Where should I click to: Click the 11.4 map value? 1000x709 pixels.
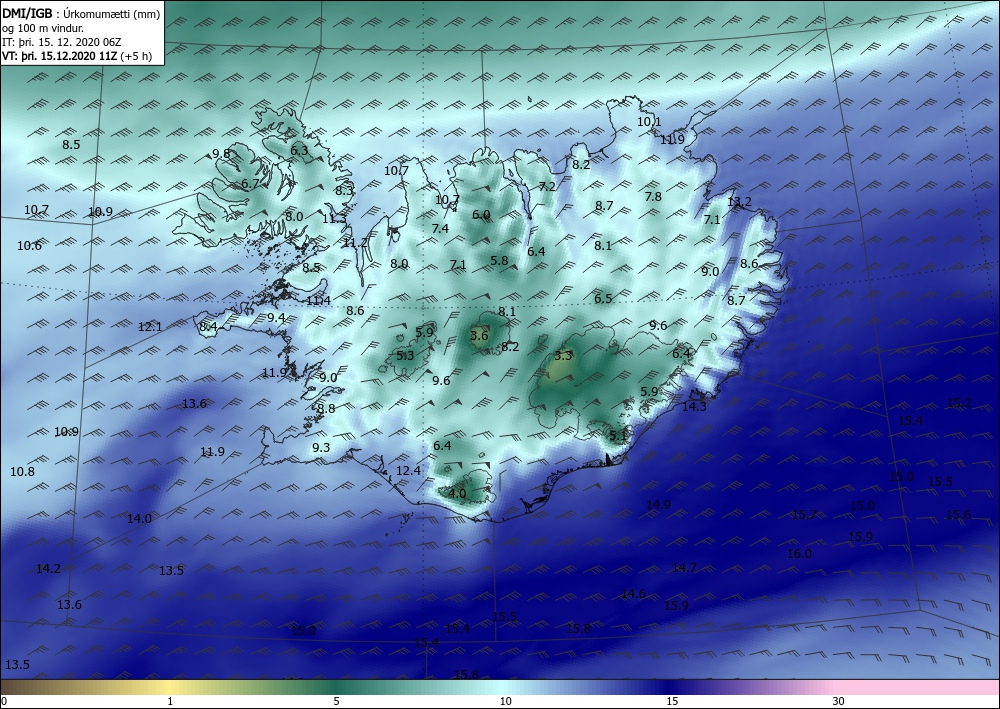pyautogui.click(x=318, y=300)
